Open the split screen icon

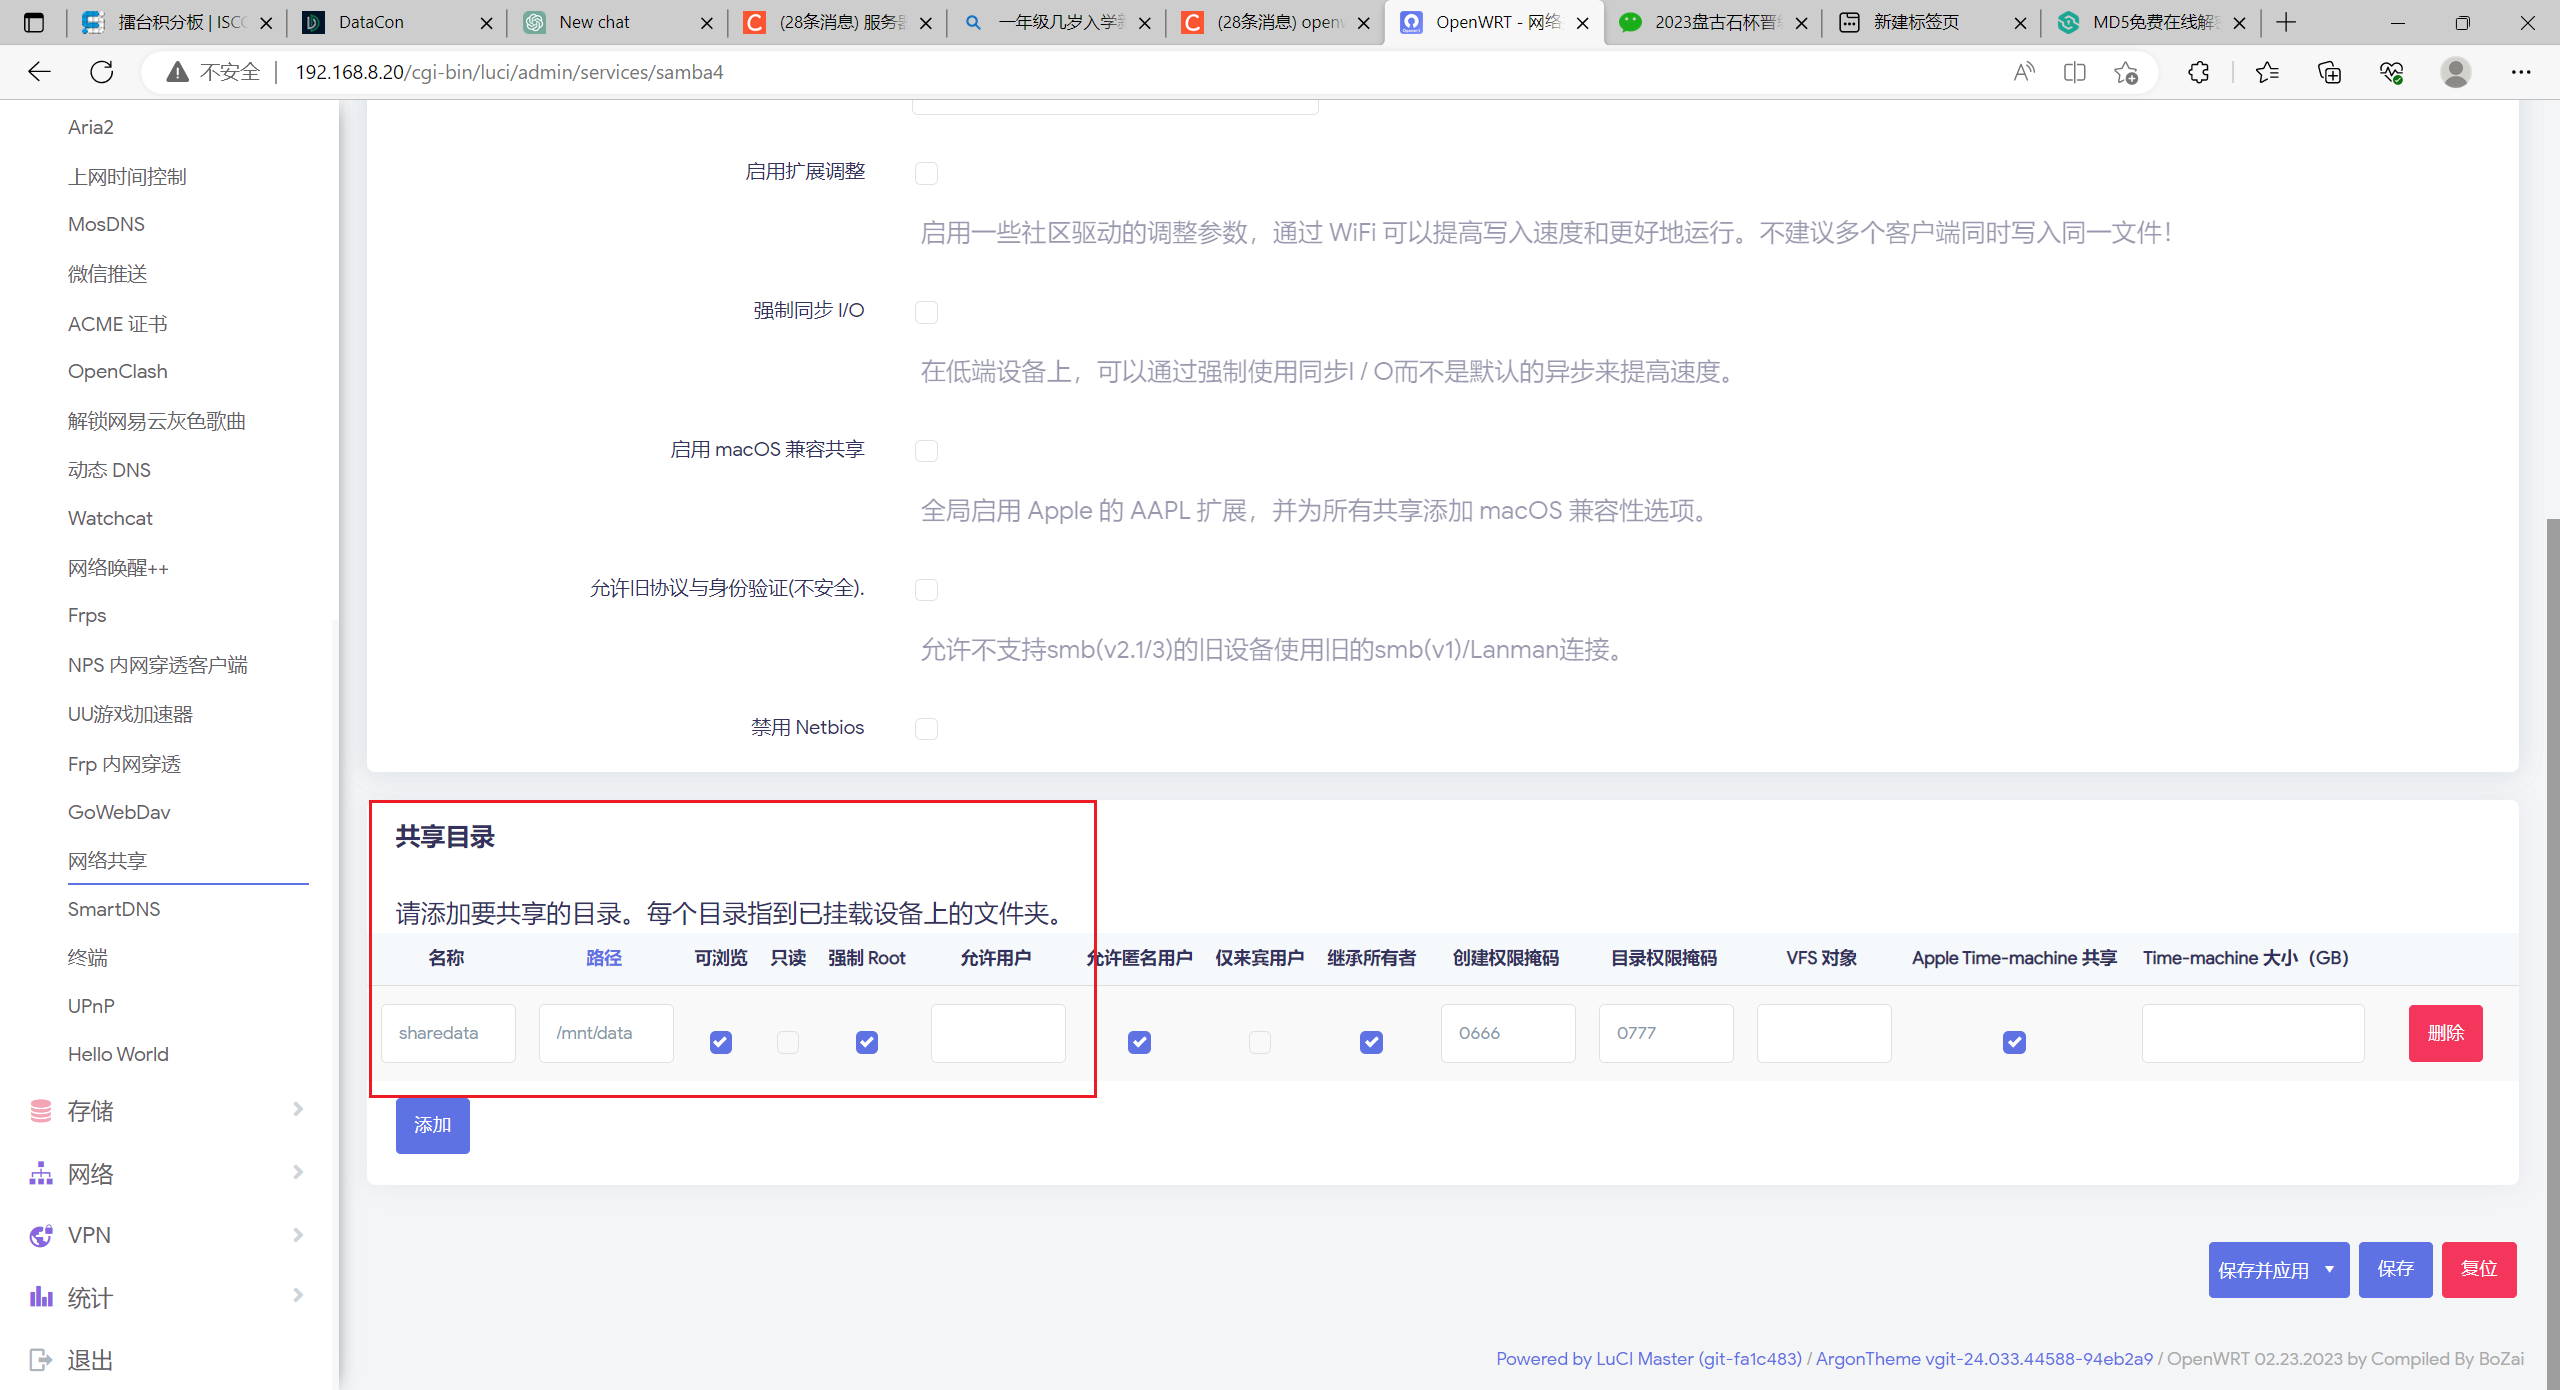point(2074,72)
